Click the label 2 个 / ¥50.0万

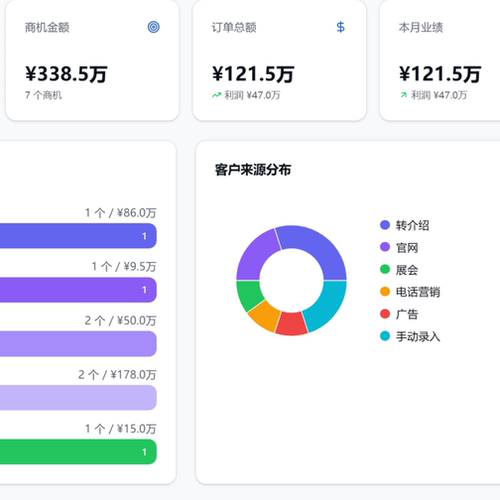click(x=120, y=321)
